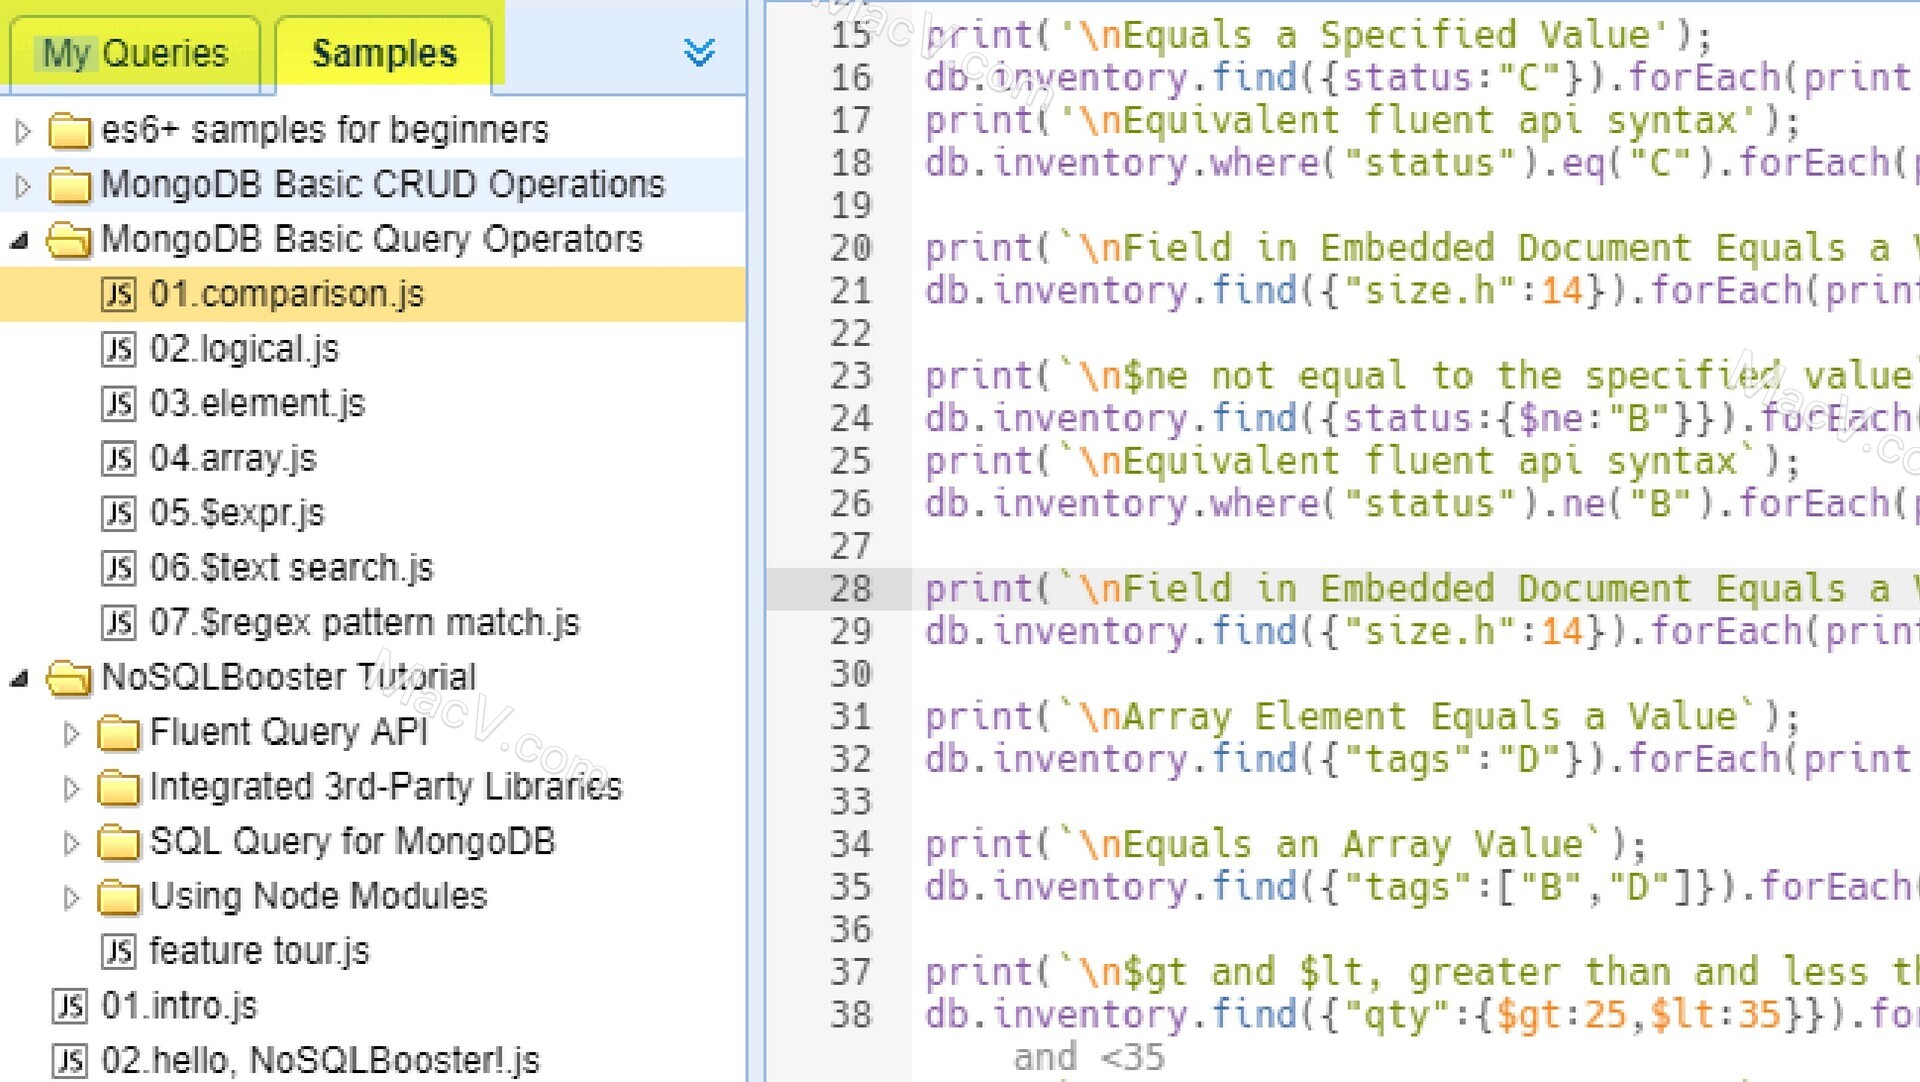1920x1082 pixels.
Task: Expand the Integrated 3rd-Party Libraries folder
Action: tap(71, 788)
